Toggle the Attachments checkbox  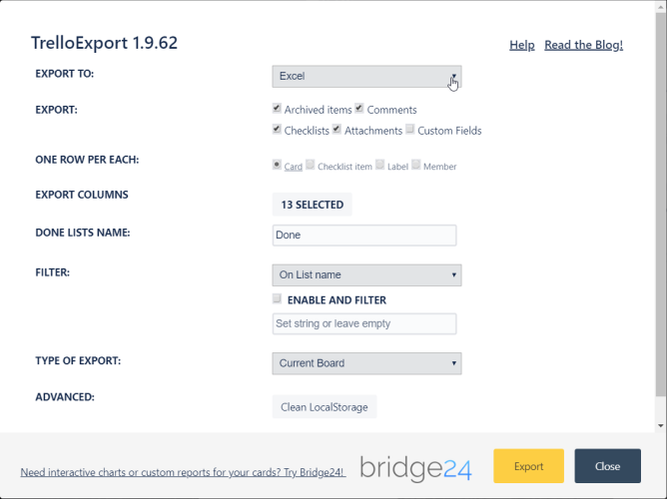(x=337, y=129)
